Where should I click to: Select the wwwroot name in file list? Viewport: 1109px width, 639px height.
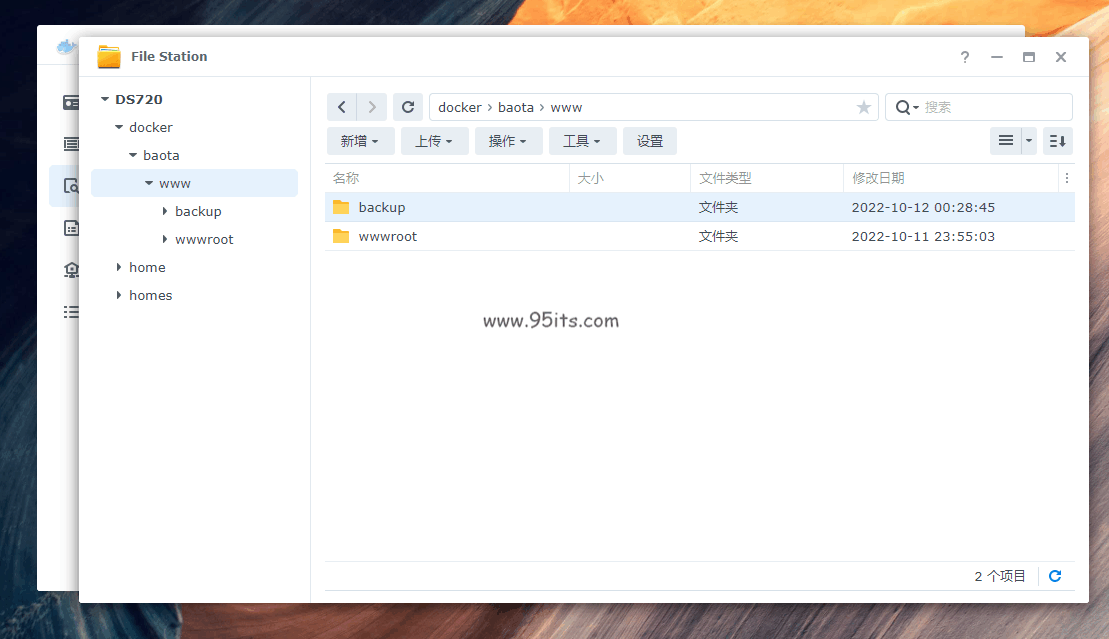pos(388,236)
